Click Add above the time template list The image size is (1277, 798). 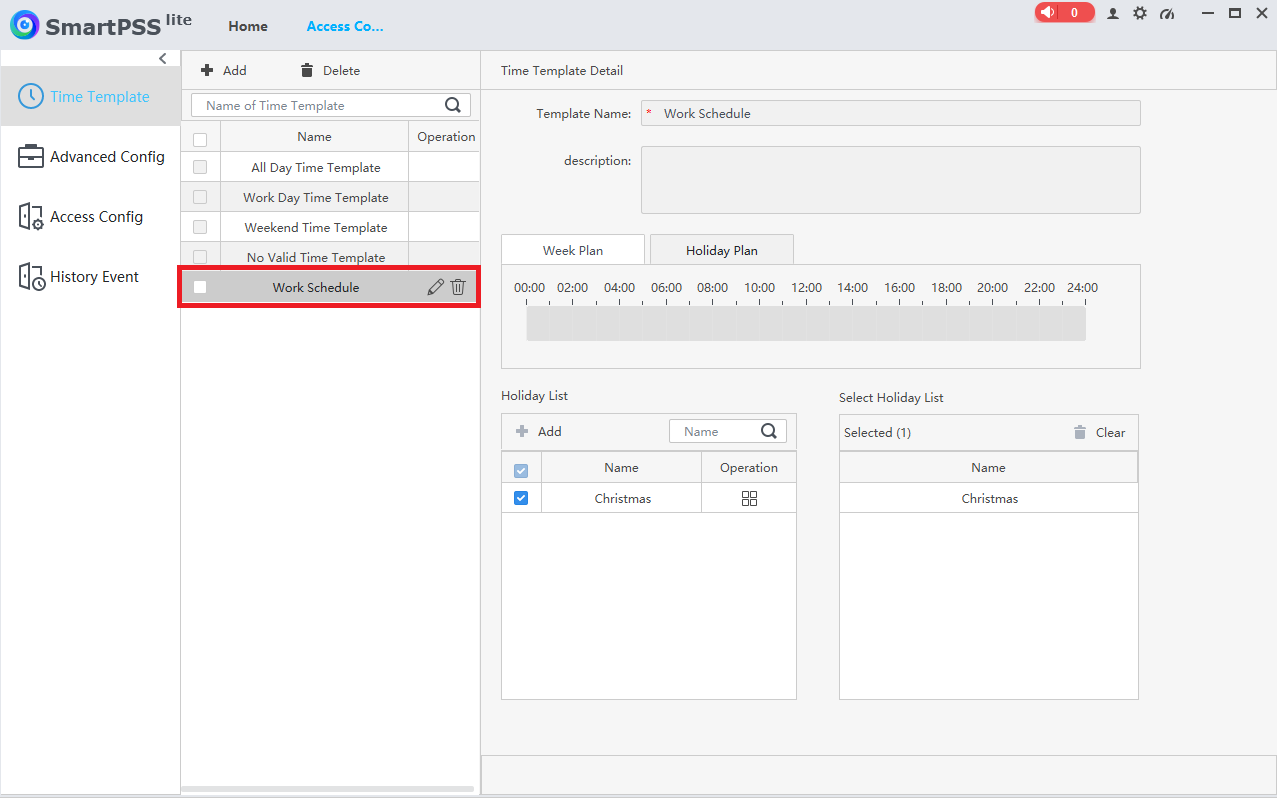pos(224,70)
